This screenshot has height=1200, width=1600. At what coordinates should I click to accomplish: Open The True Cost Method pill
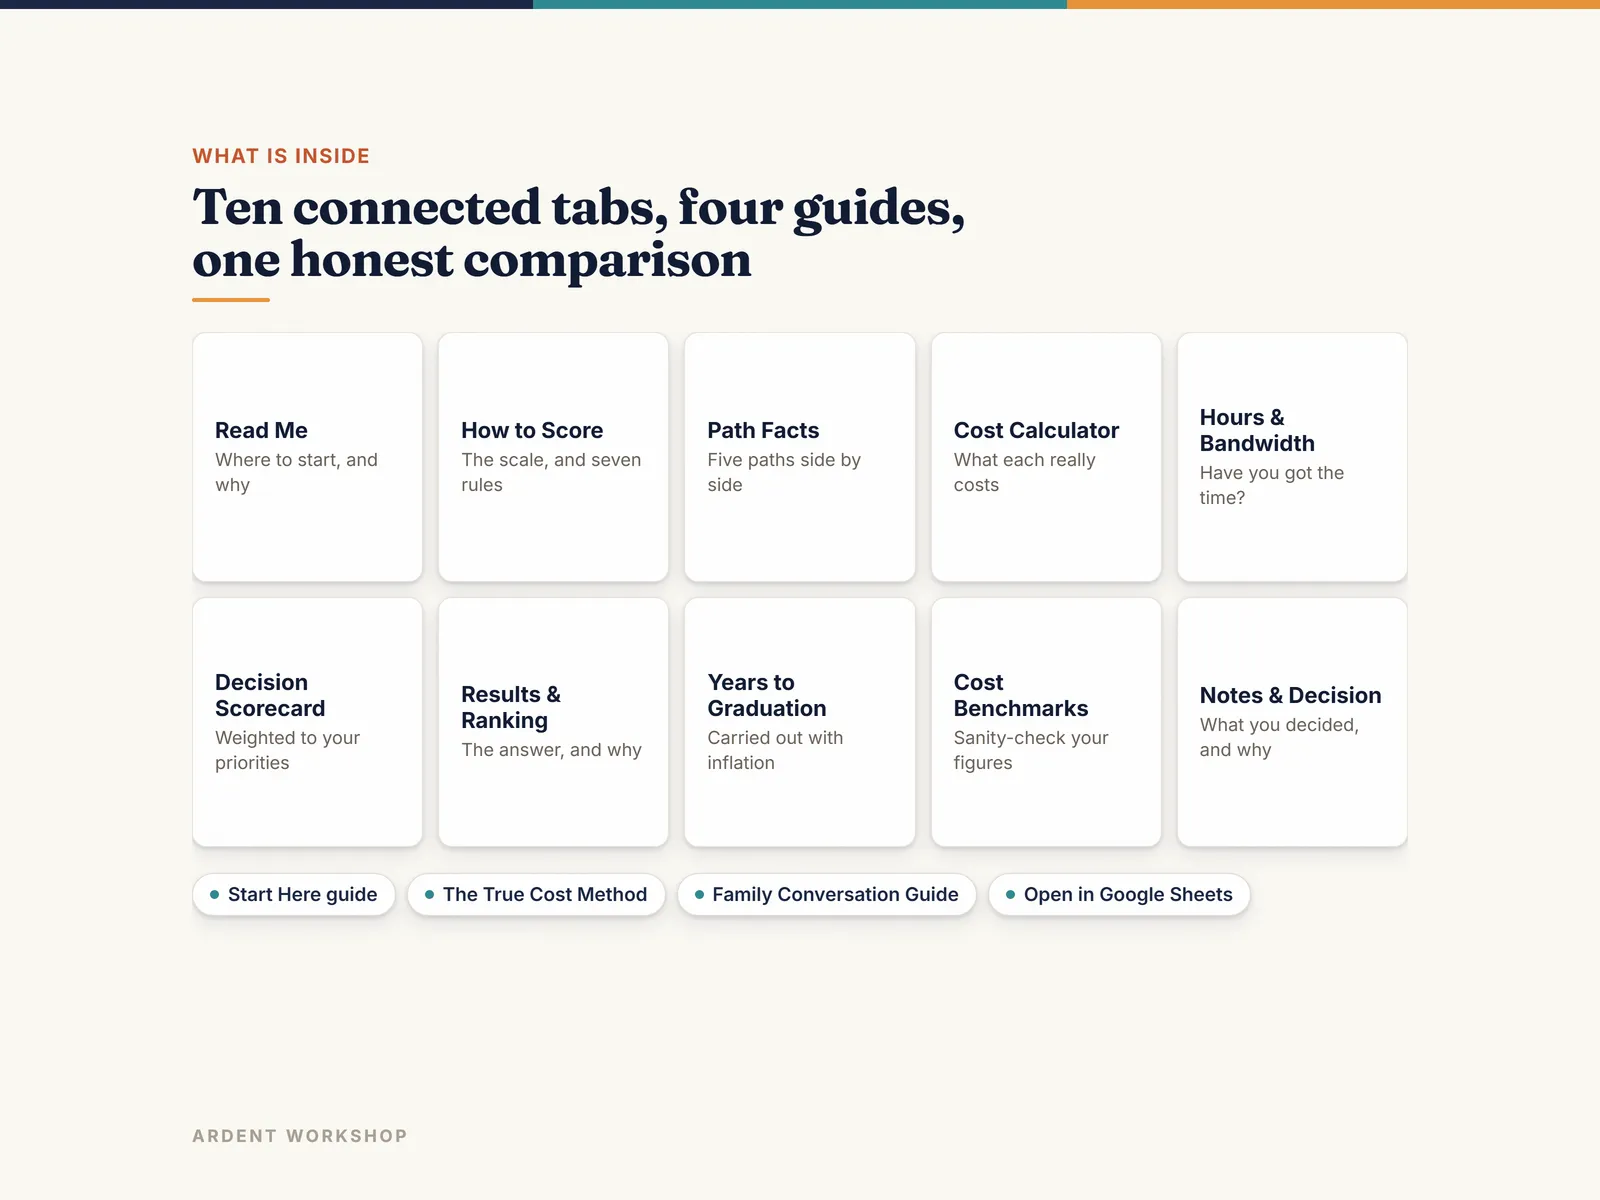(x=536, y=895)
